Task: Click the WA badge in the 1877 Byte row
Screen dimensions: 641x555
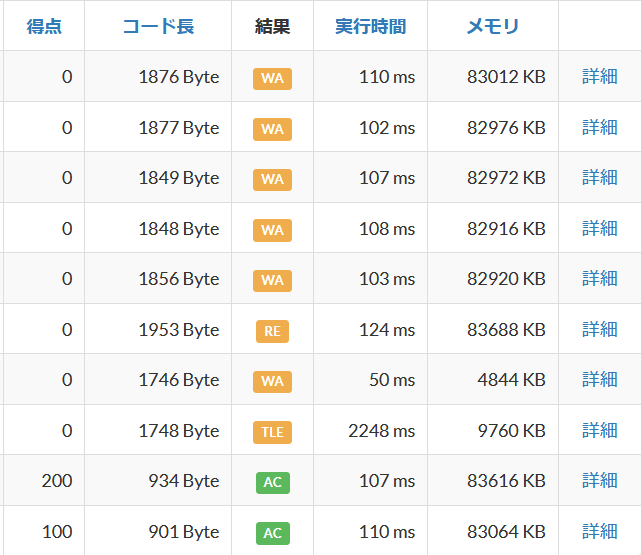Action: pyautogui.click(x=272, y=129)
